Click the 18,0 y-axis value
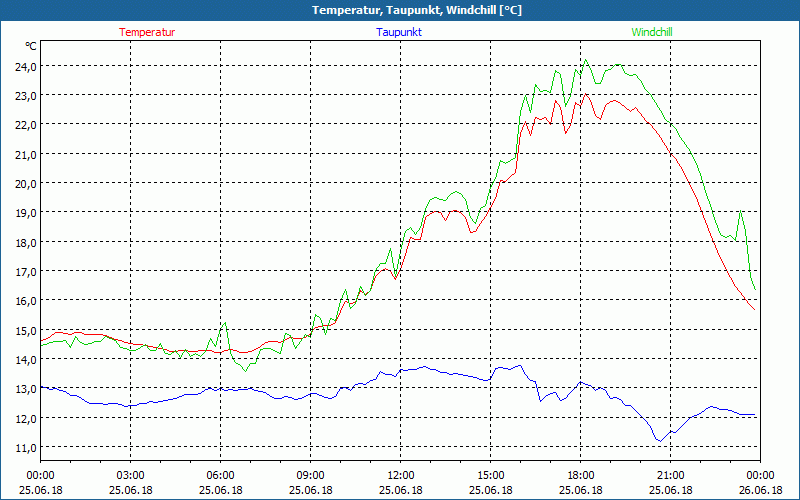 [26, 242]
